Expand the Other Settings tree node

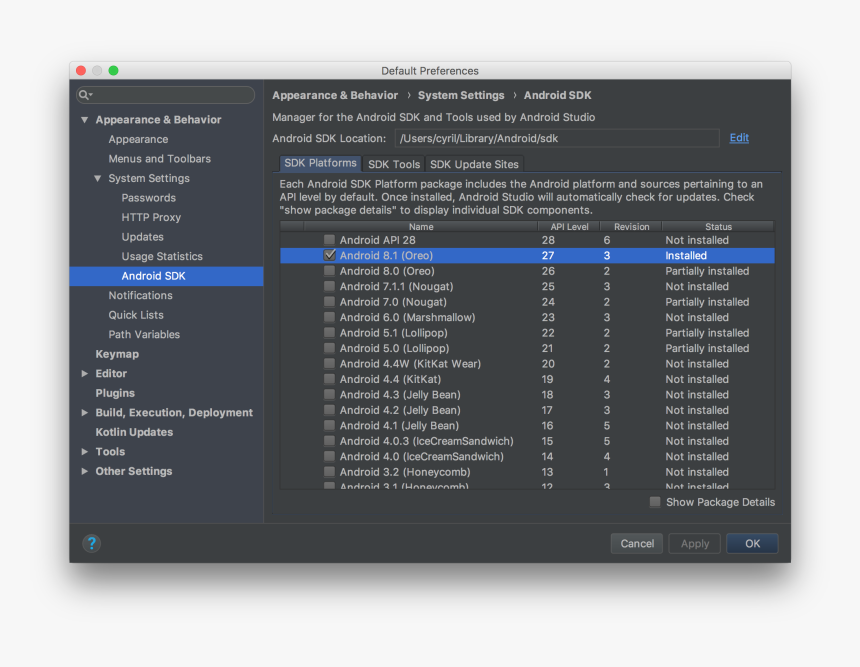(84, 471)
